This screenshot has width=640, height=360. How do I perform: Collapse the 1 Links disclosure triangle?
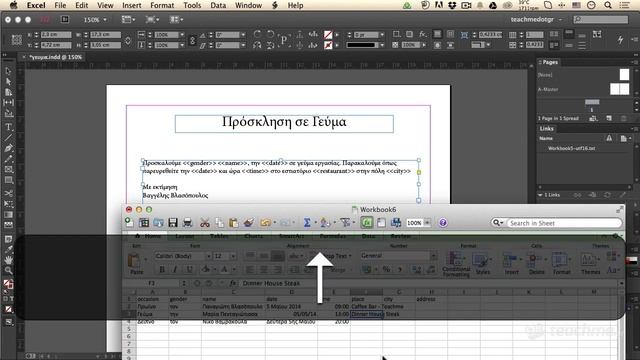540,195
